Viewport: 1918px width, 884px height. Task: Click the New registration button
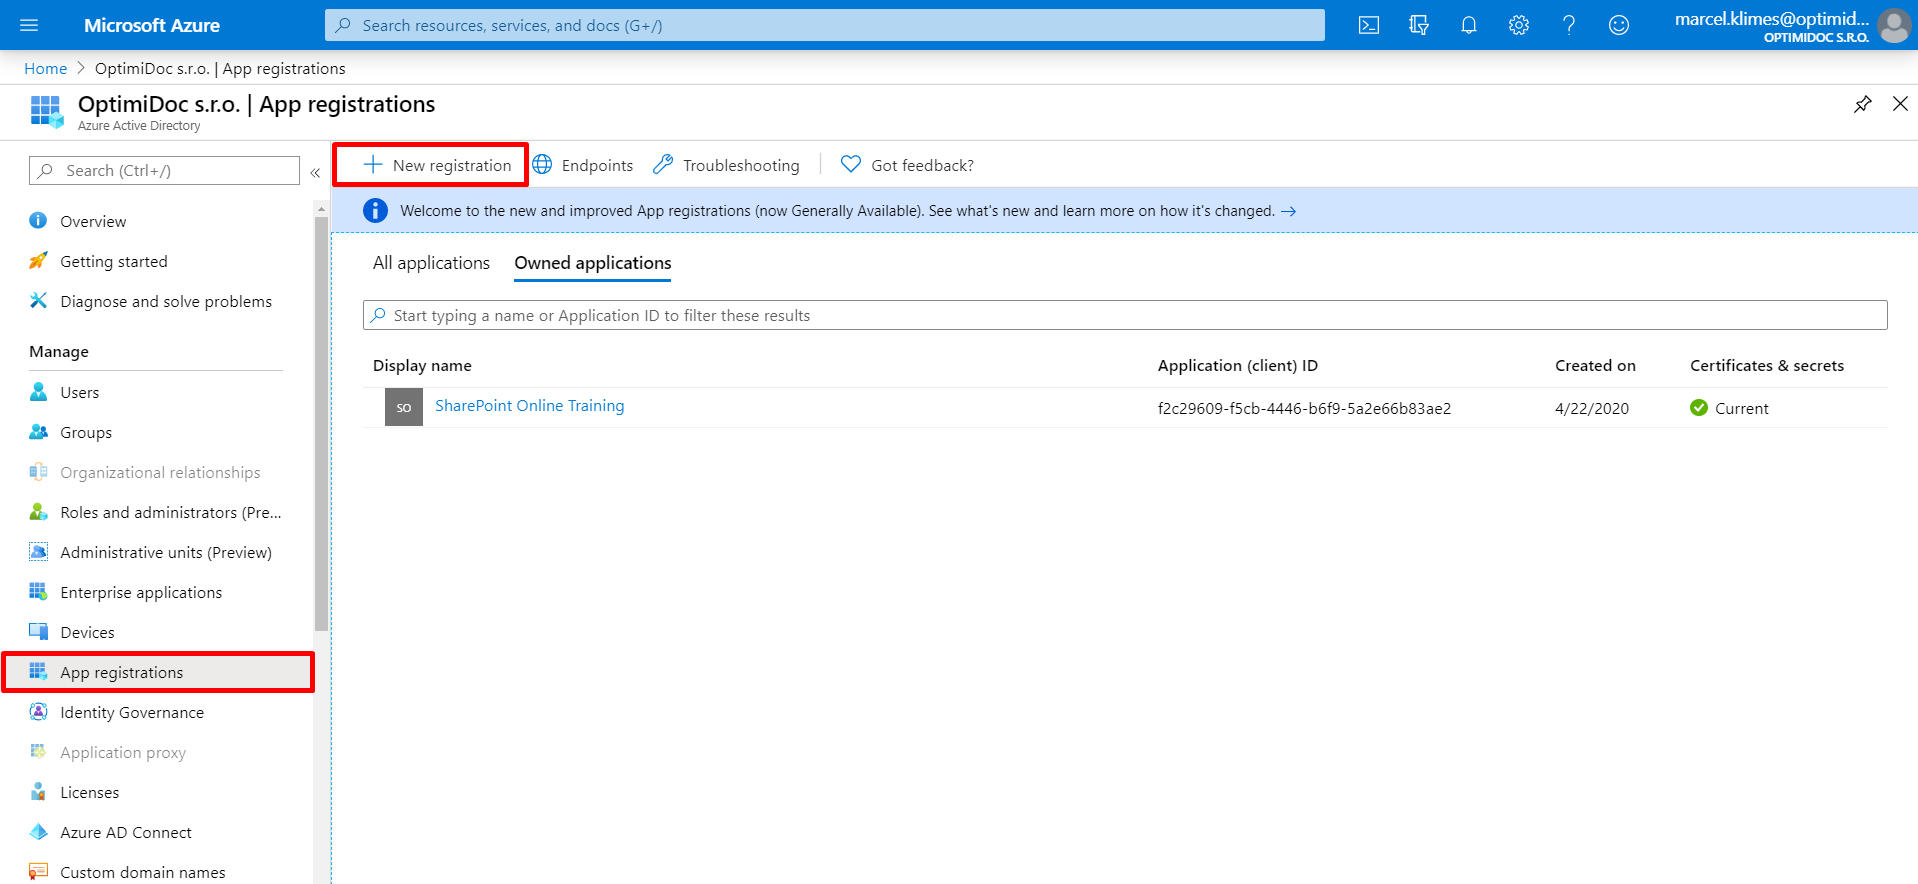click(437, 165)
